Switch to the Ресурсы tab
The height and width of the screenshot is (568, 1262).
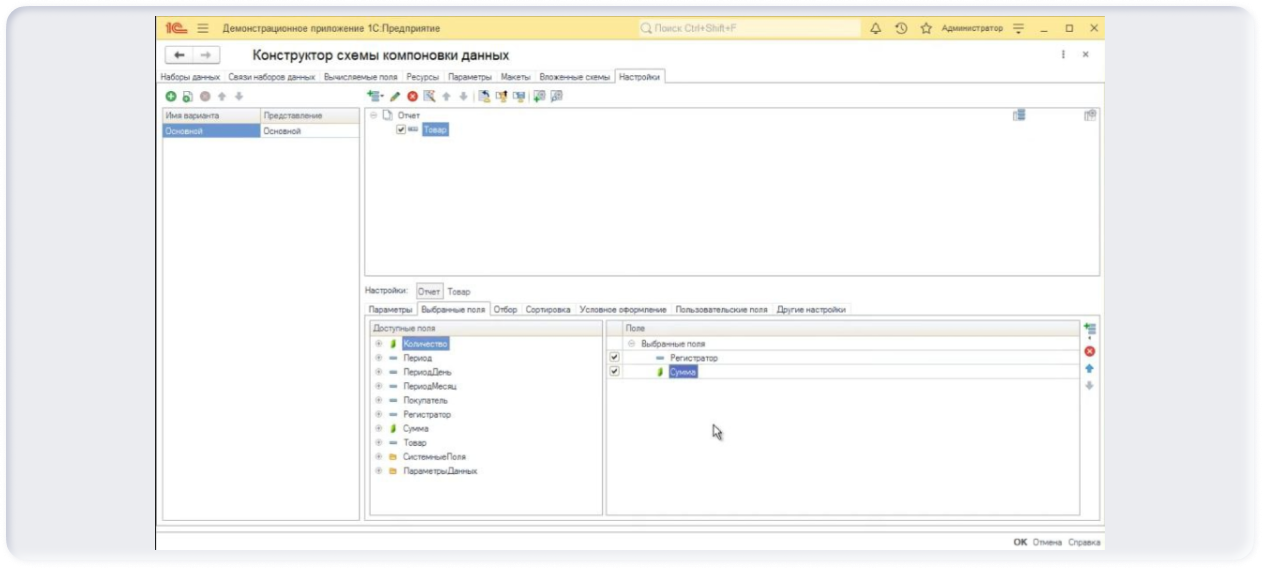tap(422, 77)
